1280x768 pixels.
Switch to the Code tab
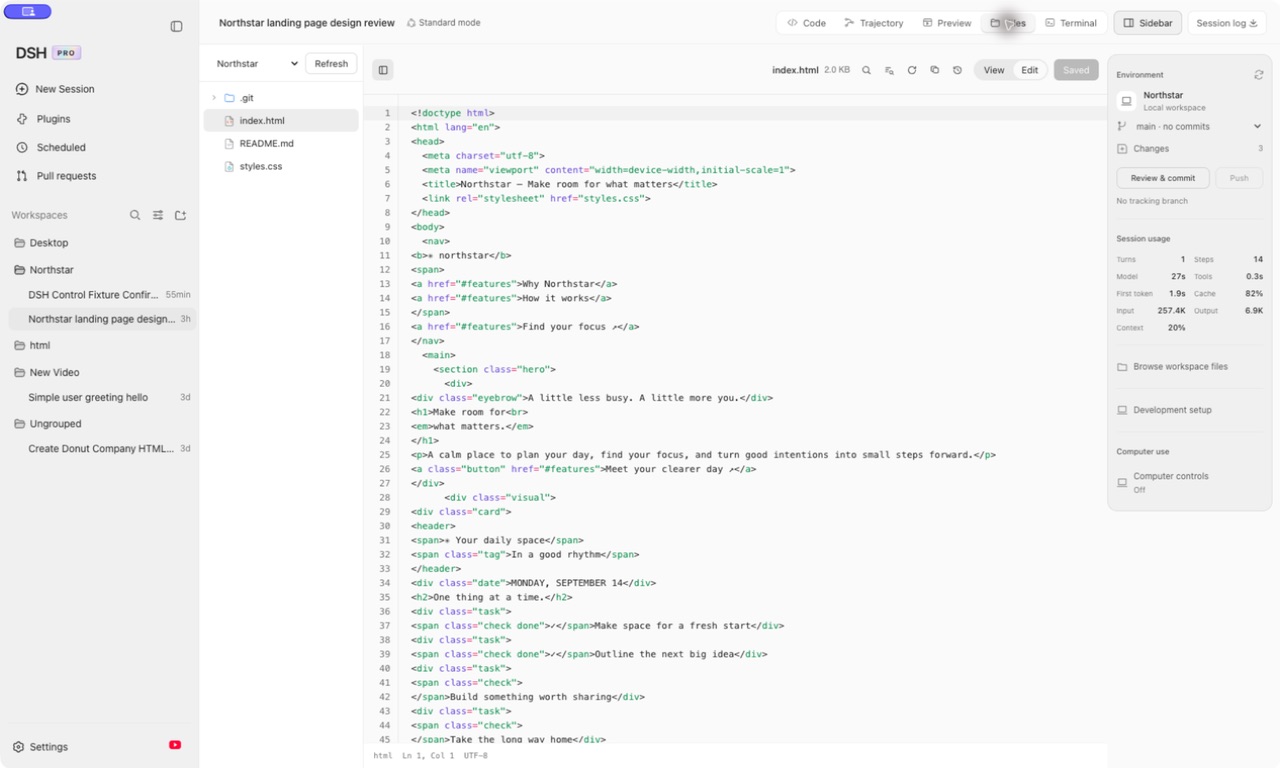point(806,23)
